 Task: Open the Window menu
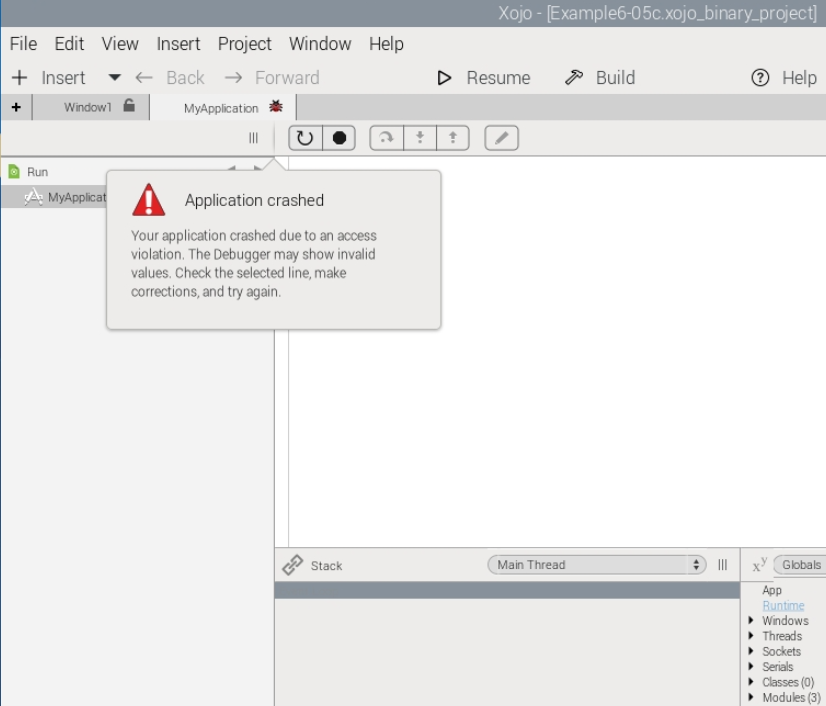click(320, 44)
